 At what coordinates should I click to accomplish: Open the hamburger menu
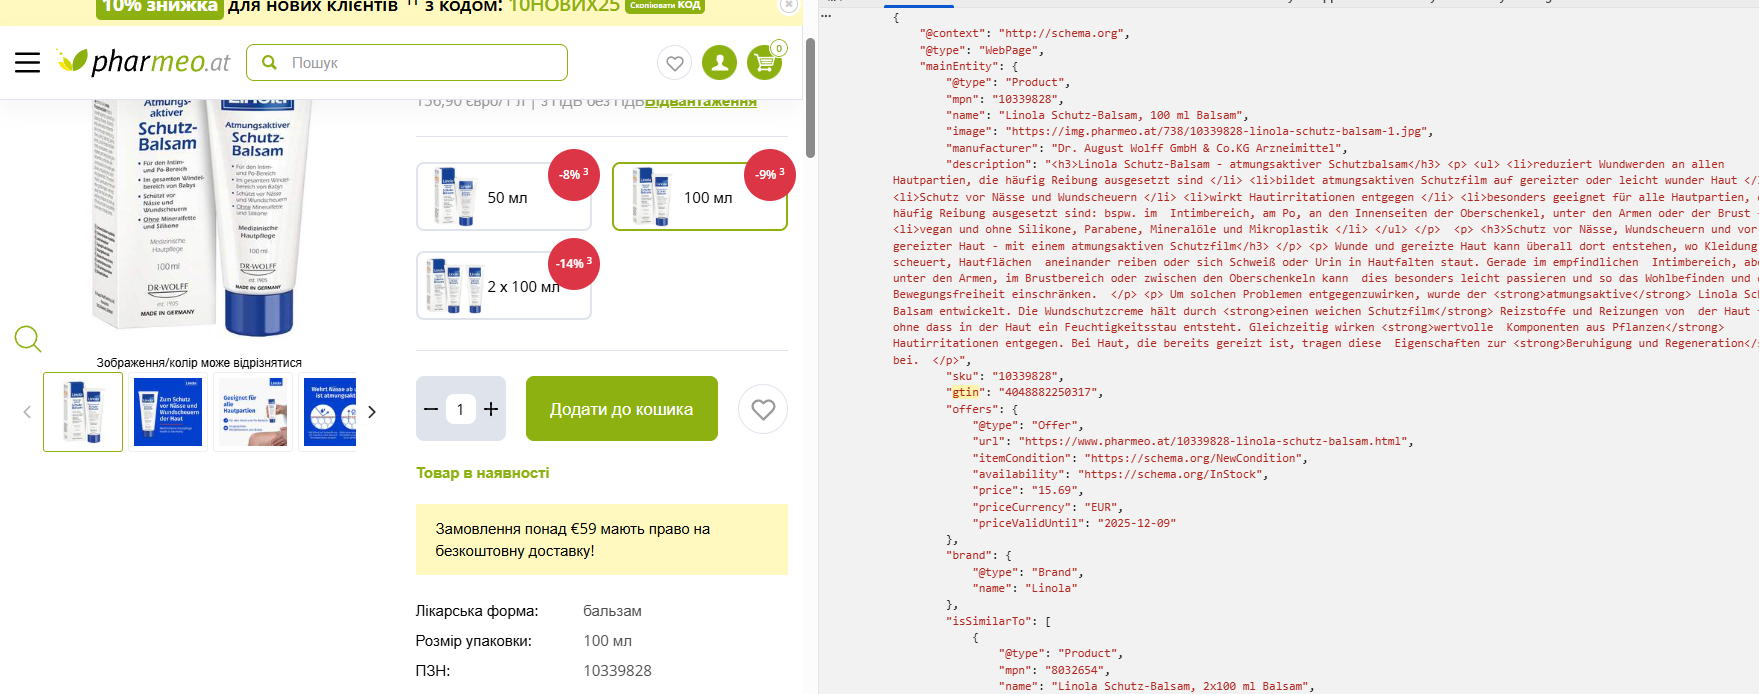pyautogui.click(x=28, y=63)
